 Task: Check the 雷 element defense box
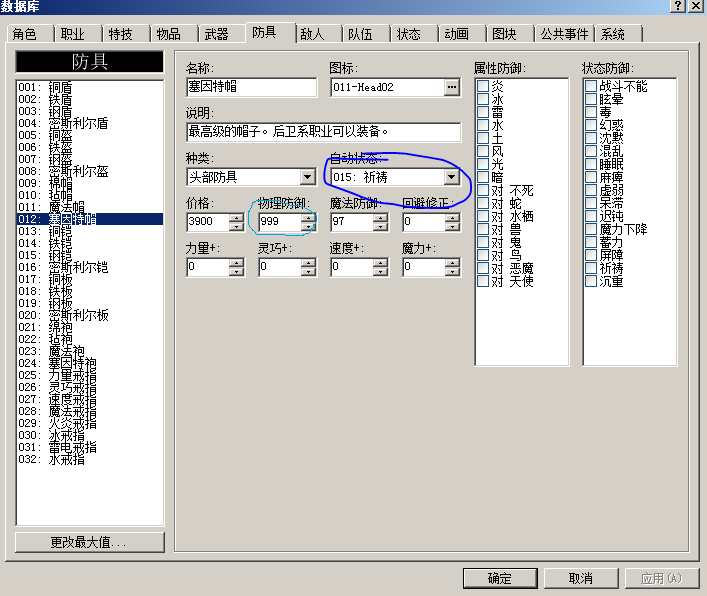(x=483, y=112)
